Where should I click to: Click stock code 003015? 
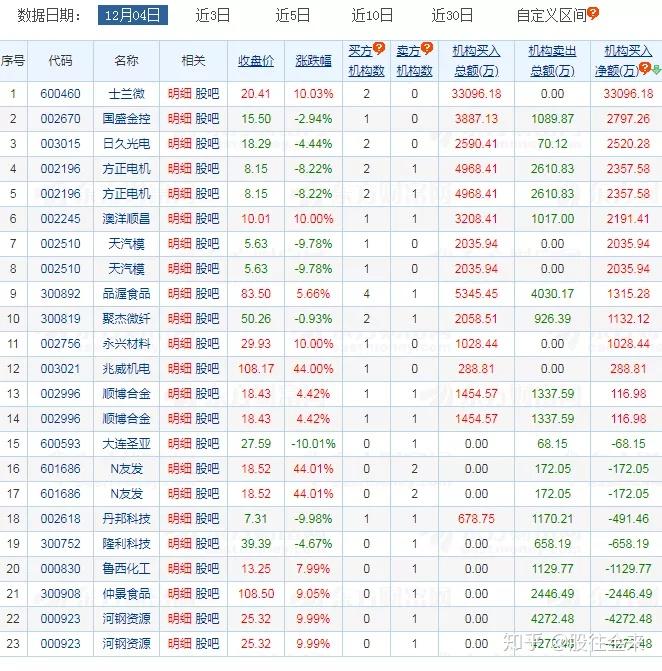60,144
